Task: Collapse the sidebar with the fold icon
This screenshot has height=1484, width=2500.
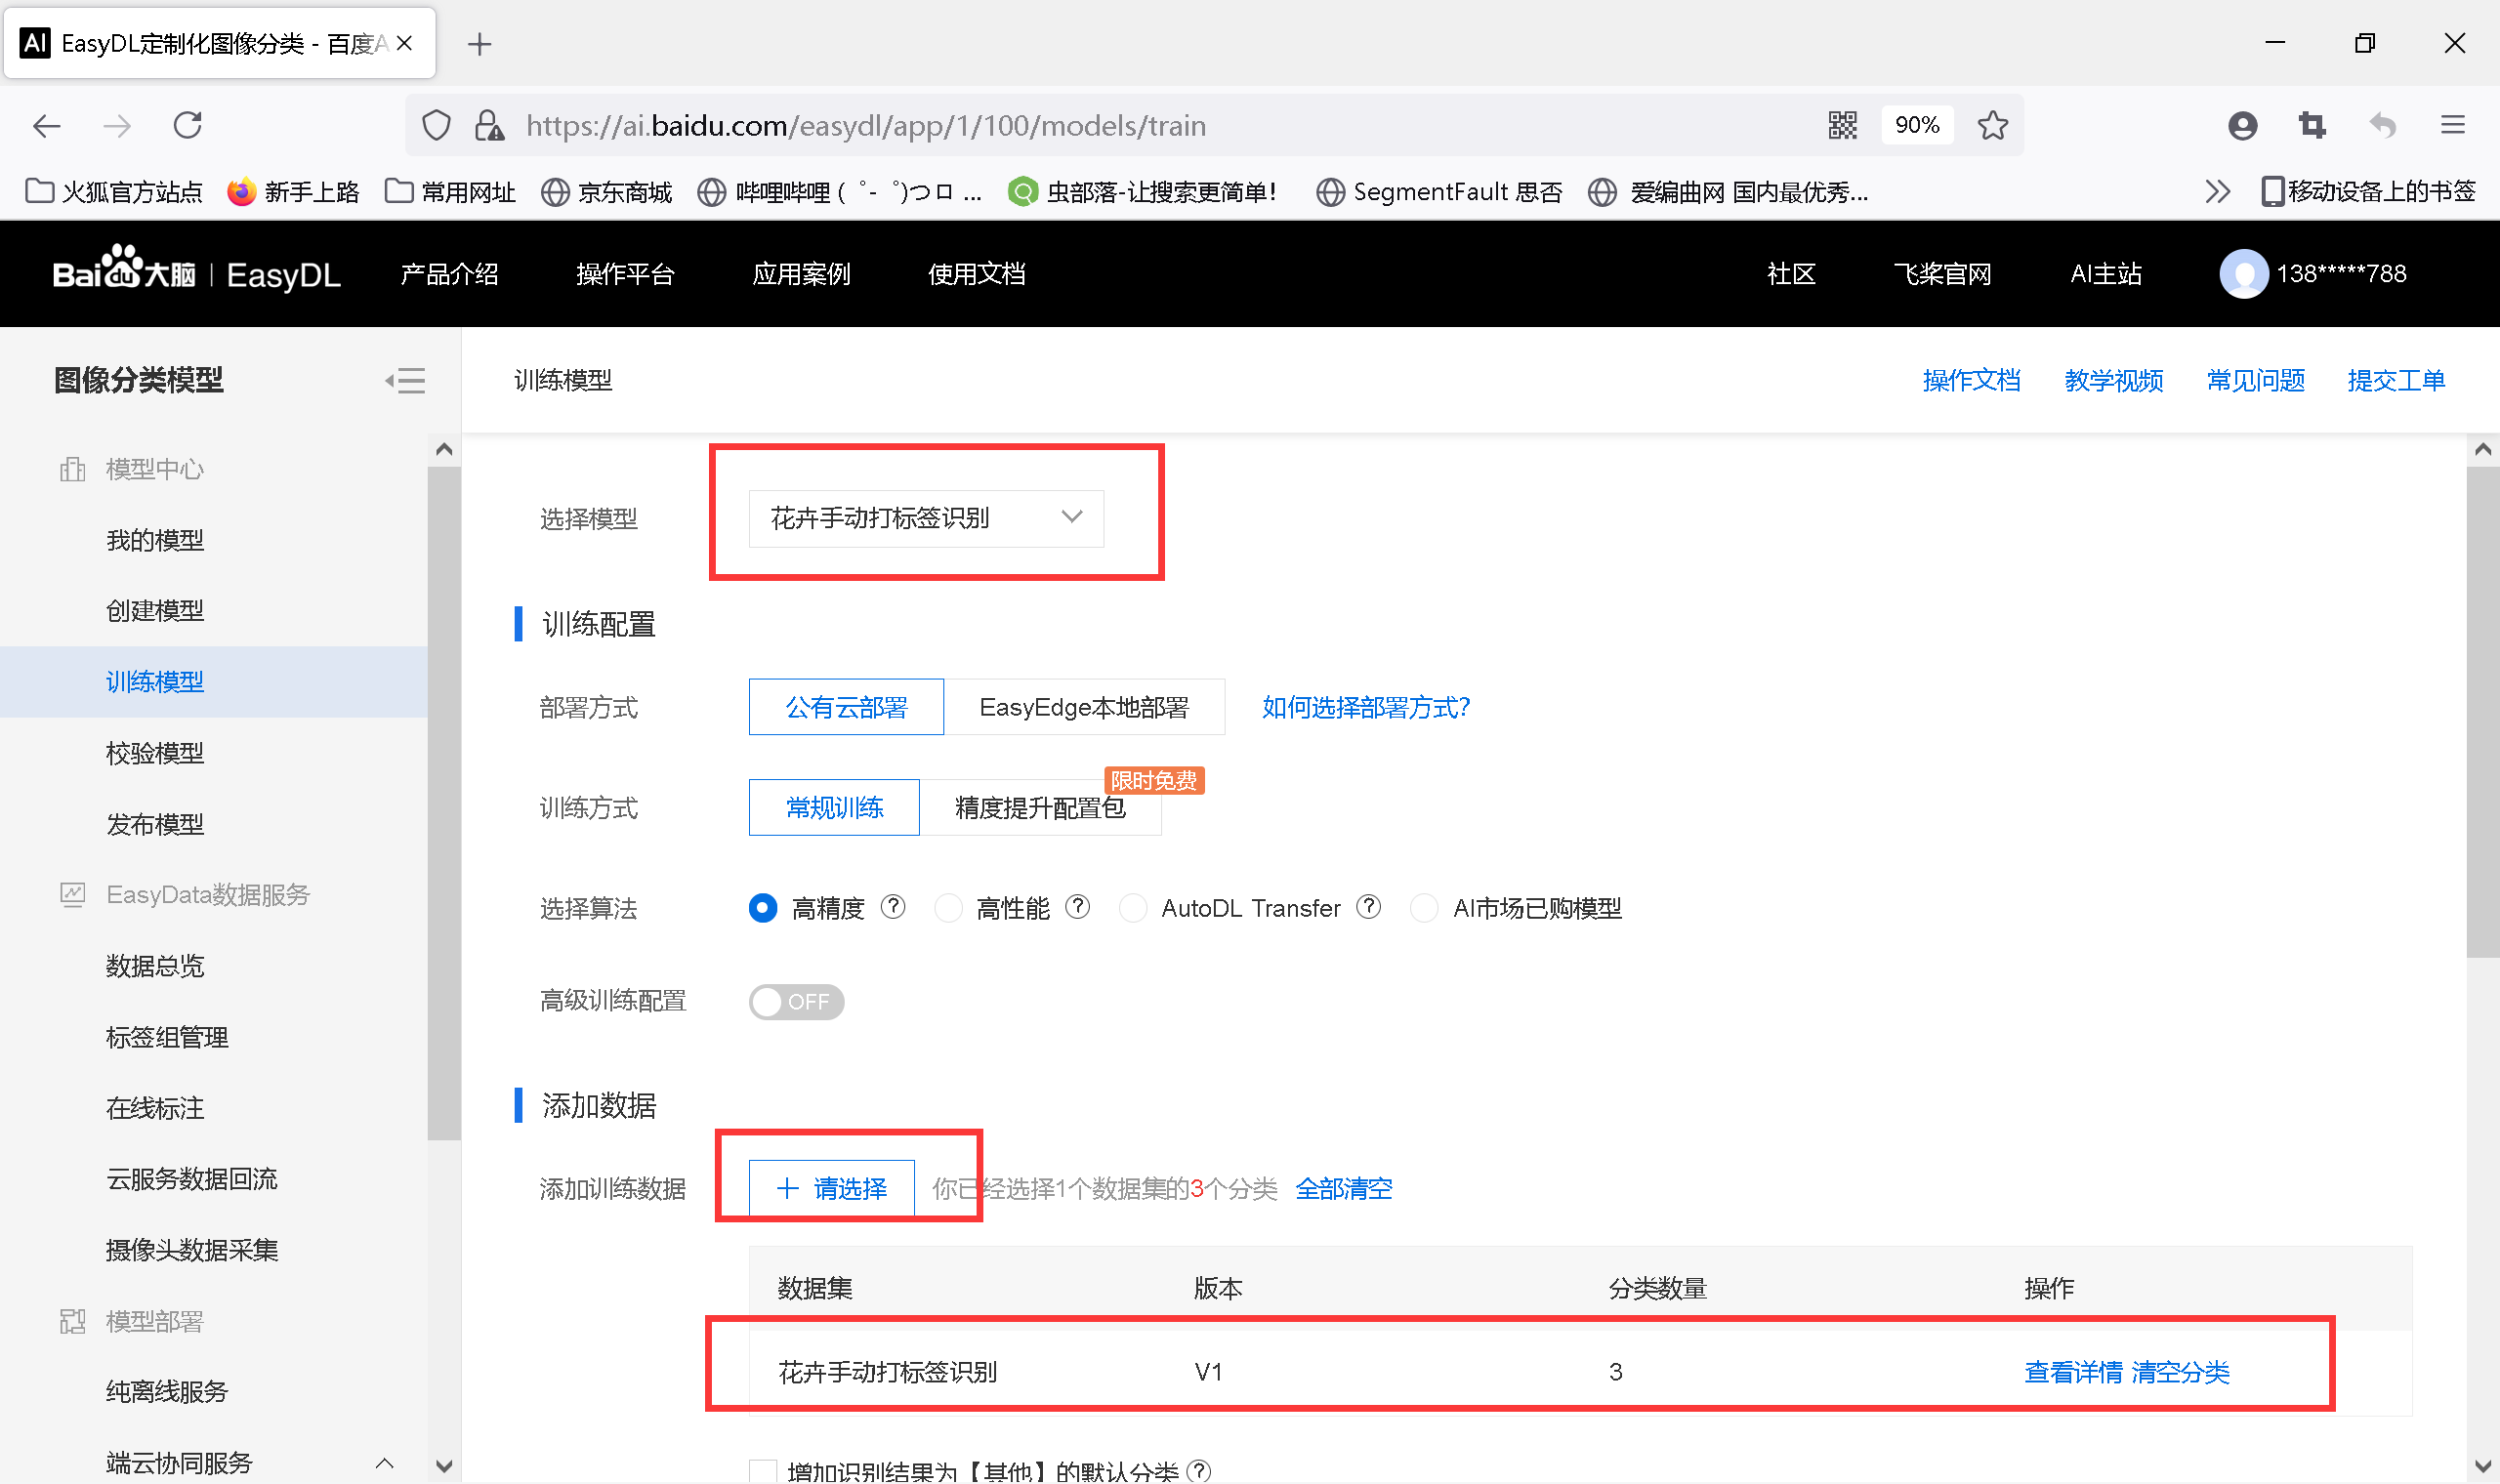Action: 405,380
